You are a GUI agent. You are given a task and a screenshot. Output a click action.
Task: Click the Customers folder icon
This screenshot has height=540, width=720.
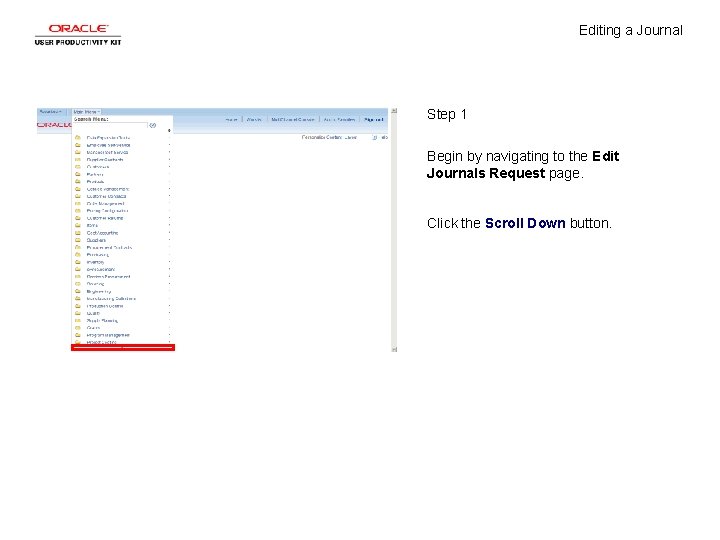78,167
